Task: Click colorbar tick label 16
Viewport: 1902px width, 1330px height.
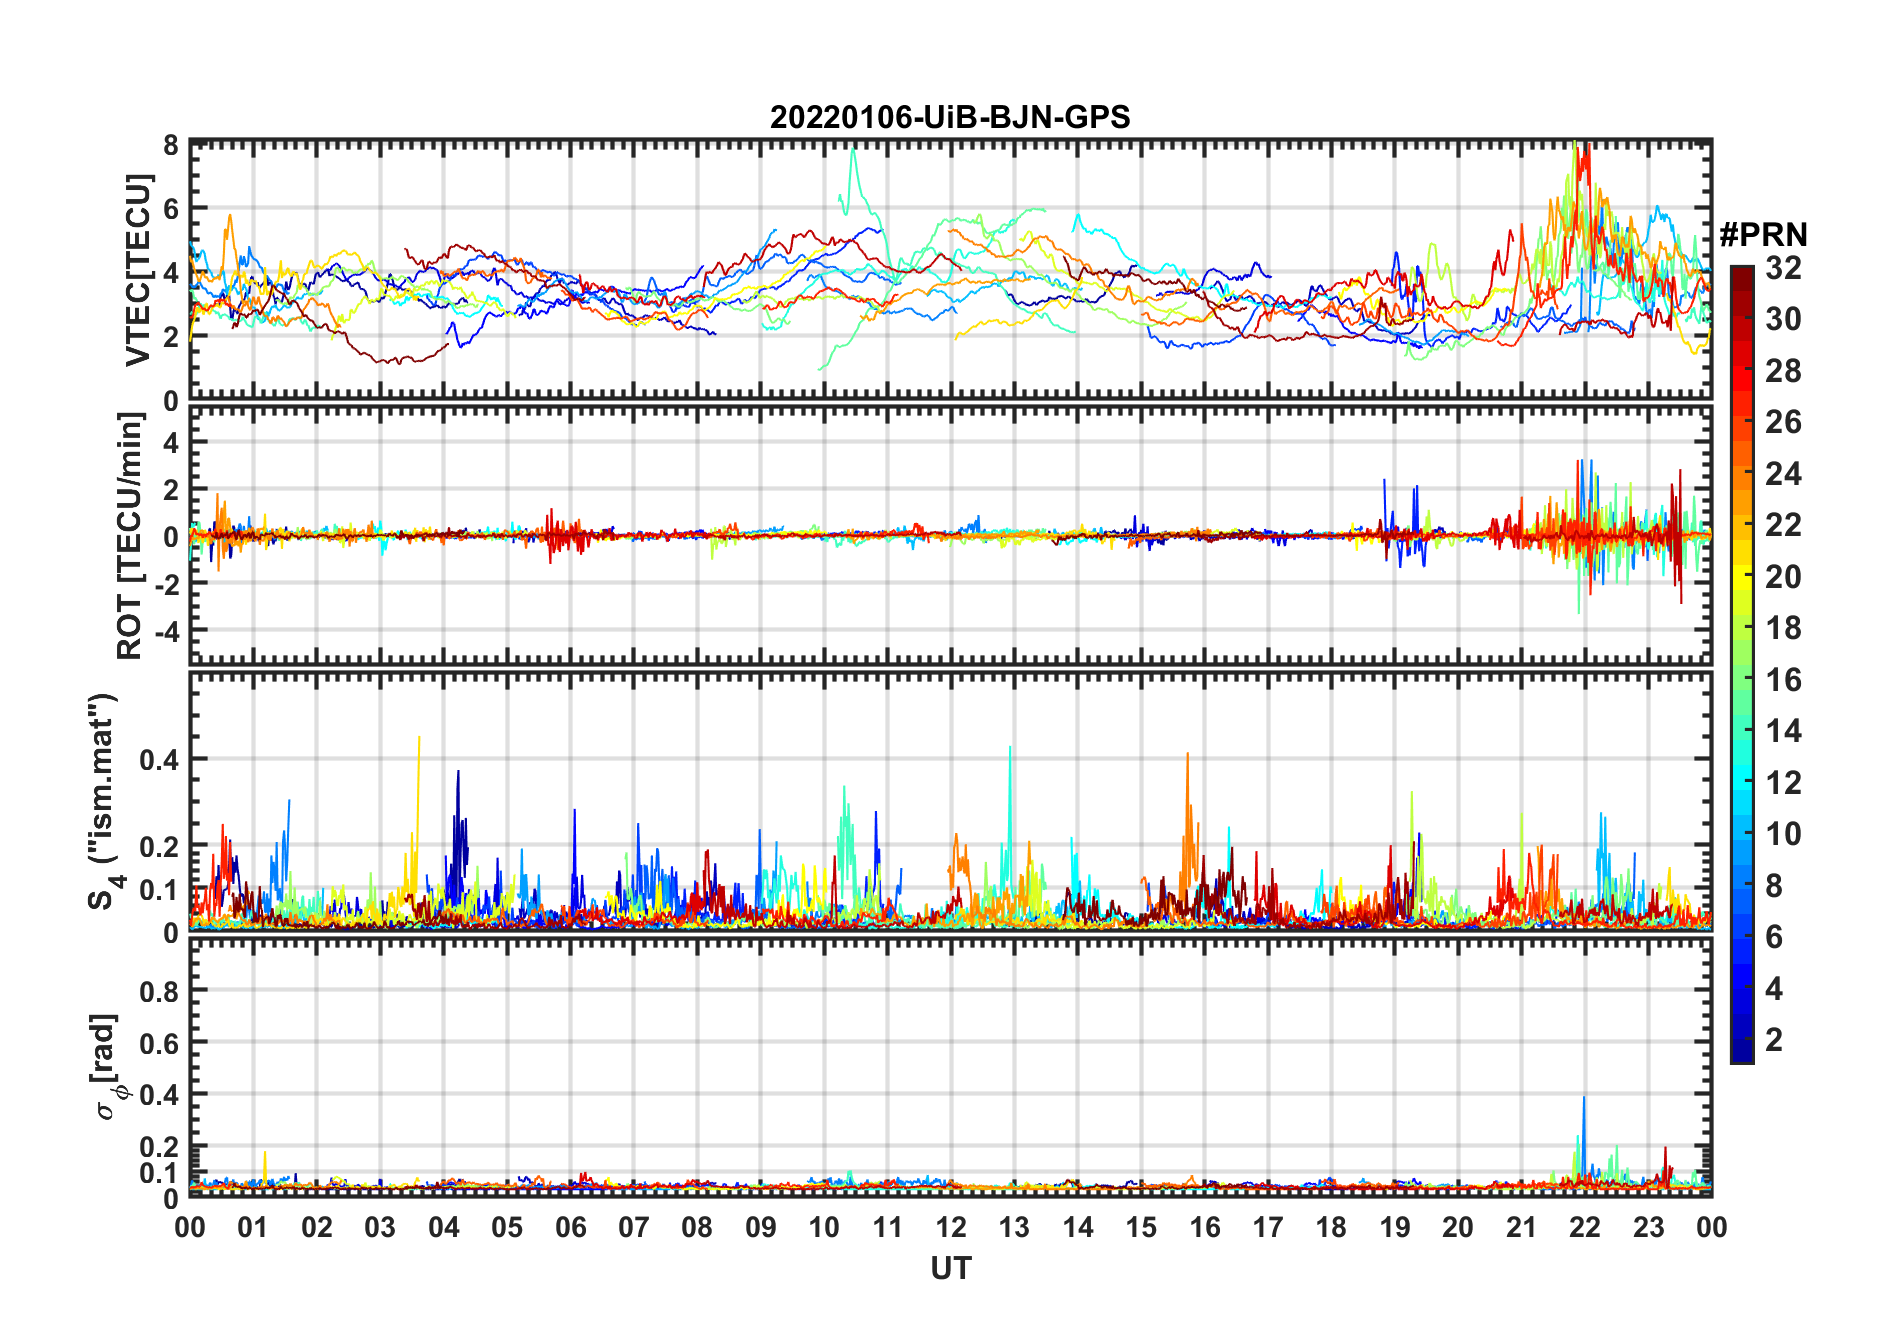Action: (1783, 680)
